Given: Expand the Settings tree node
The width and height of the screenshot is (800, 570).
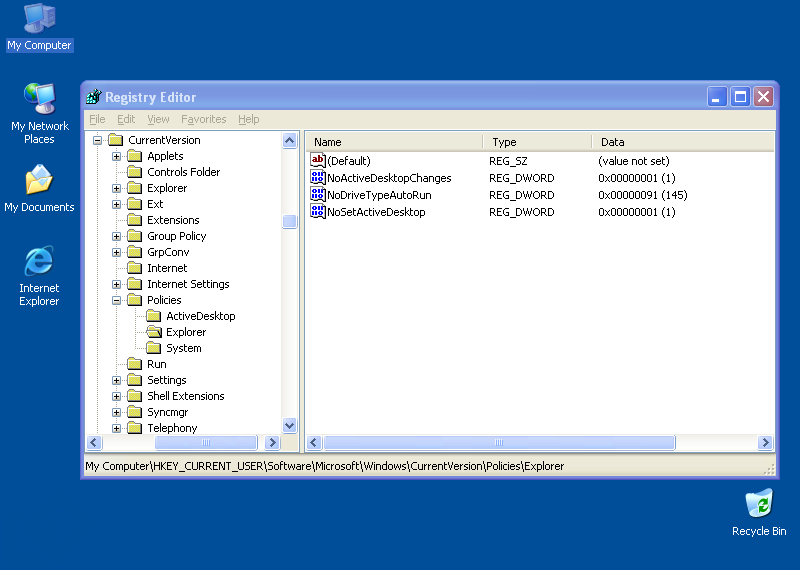Looking at the screenshot, I should 116,380.
